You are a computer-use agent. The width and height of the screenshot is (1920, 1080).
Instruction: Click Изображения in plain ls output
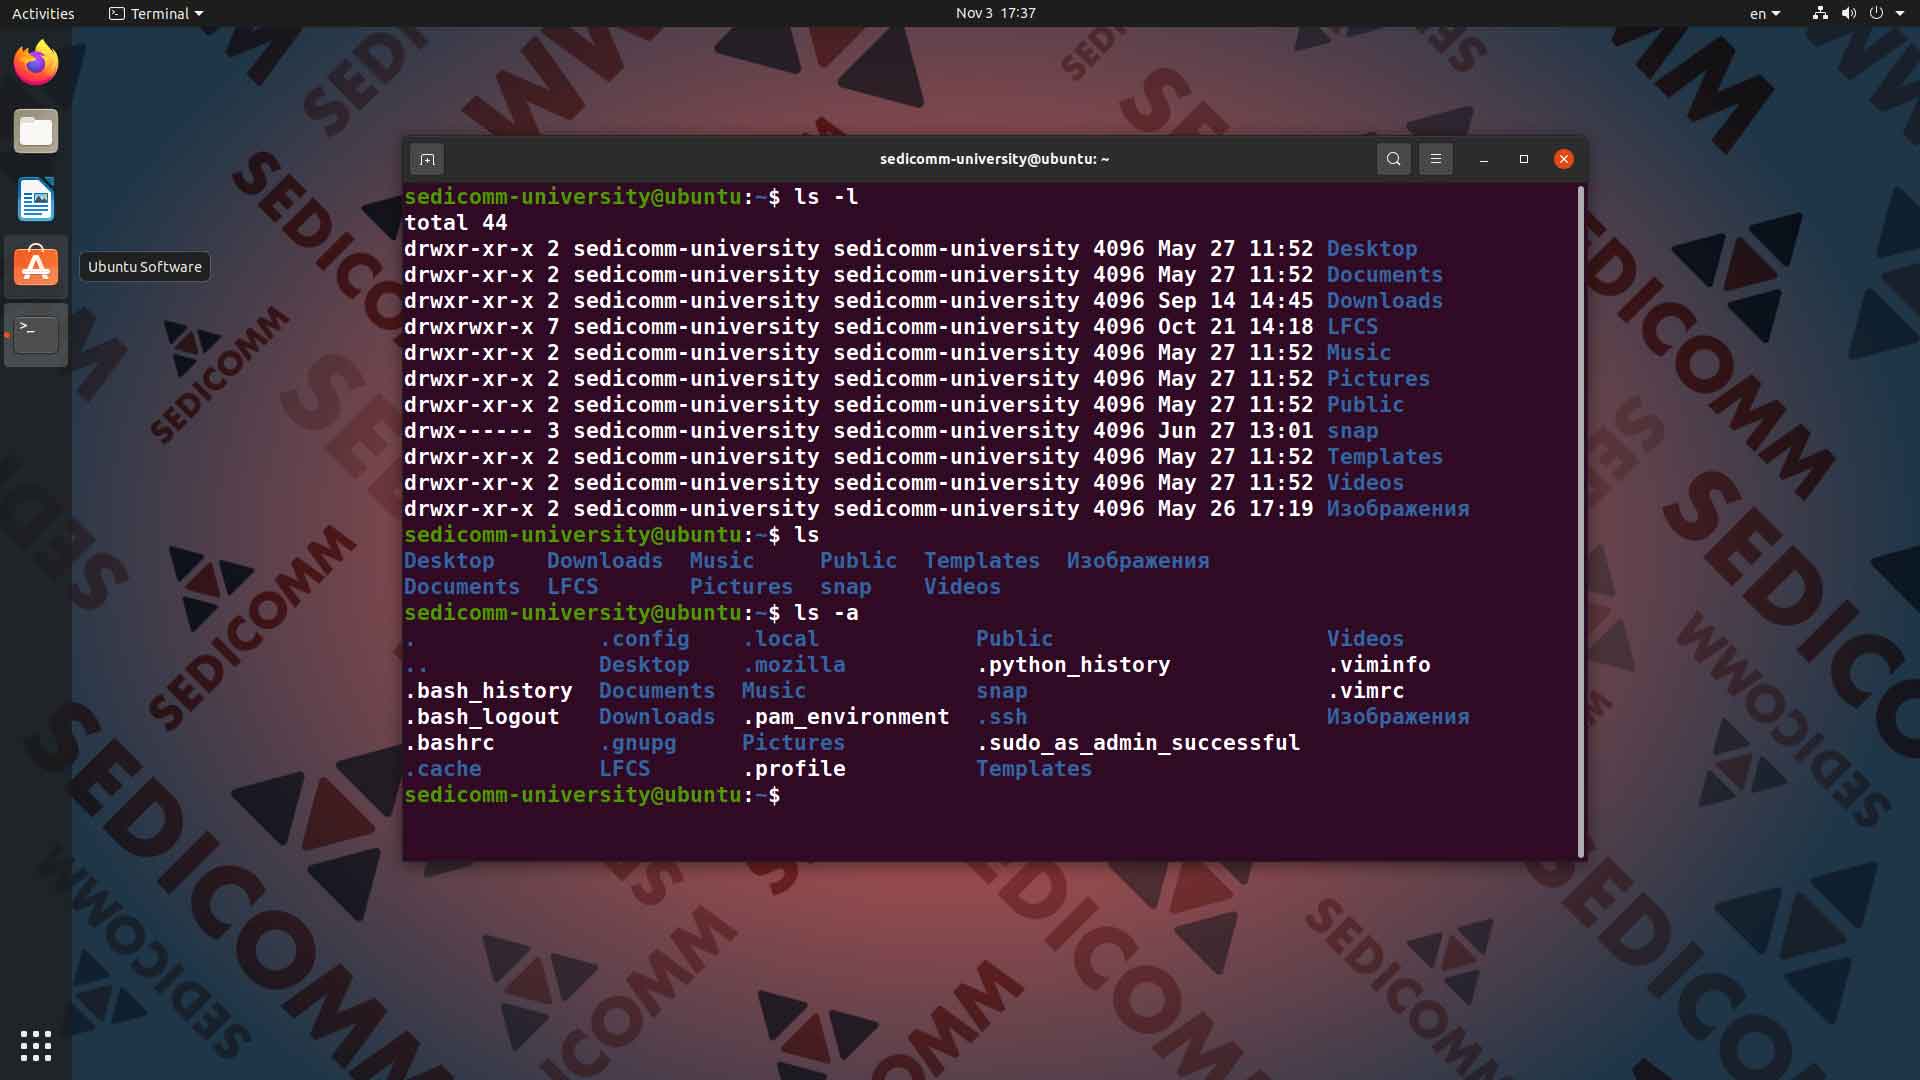click(1138, 561)
